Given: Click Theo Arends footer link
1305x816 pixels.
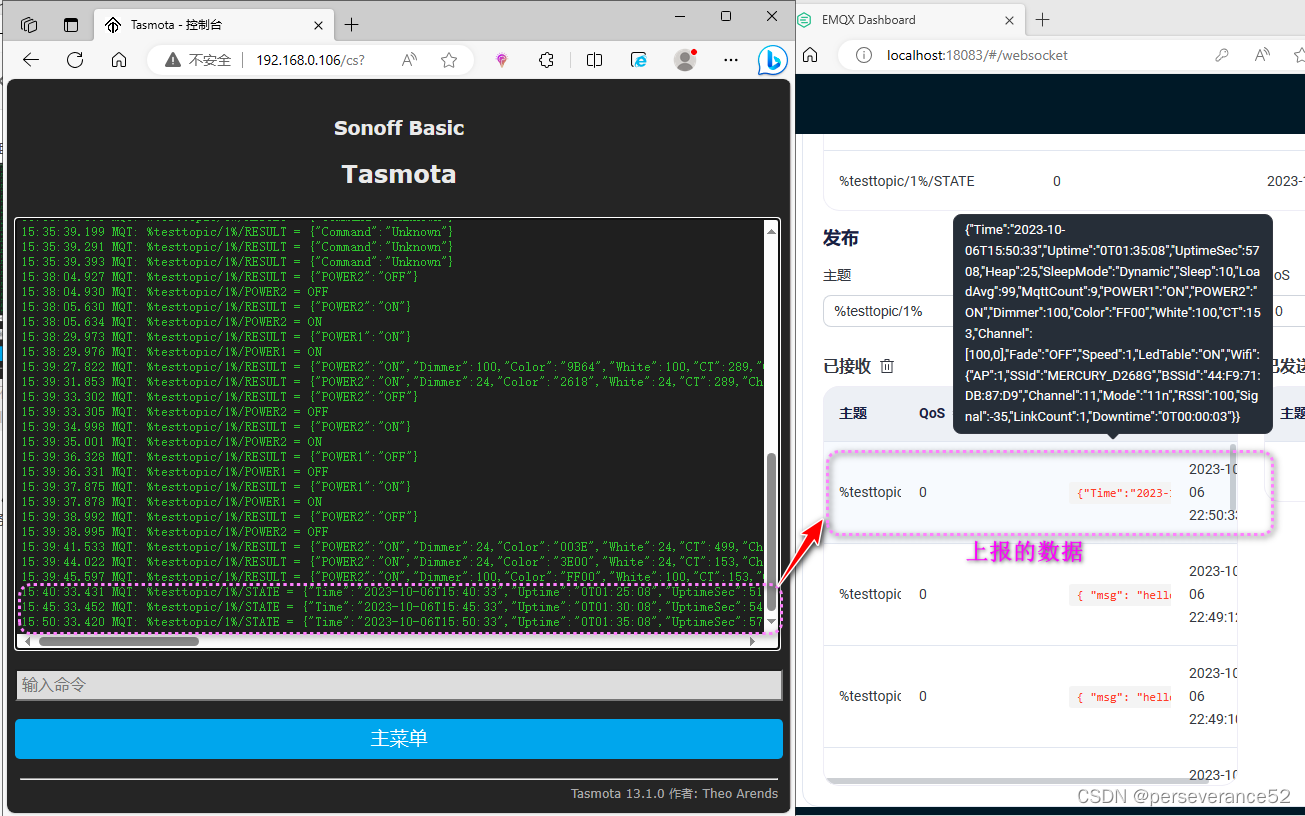Looking at the screenshot, I should (x=740, y=794).
